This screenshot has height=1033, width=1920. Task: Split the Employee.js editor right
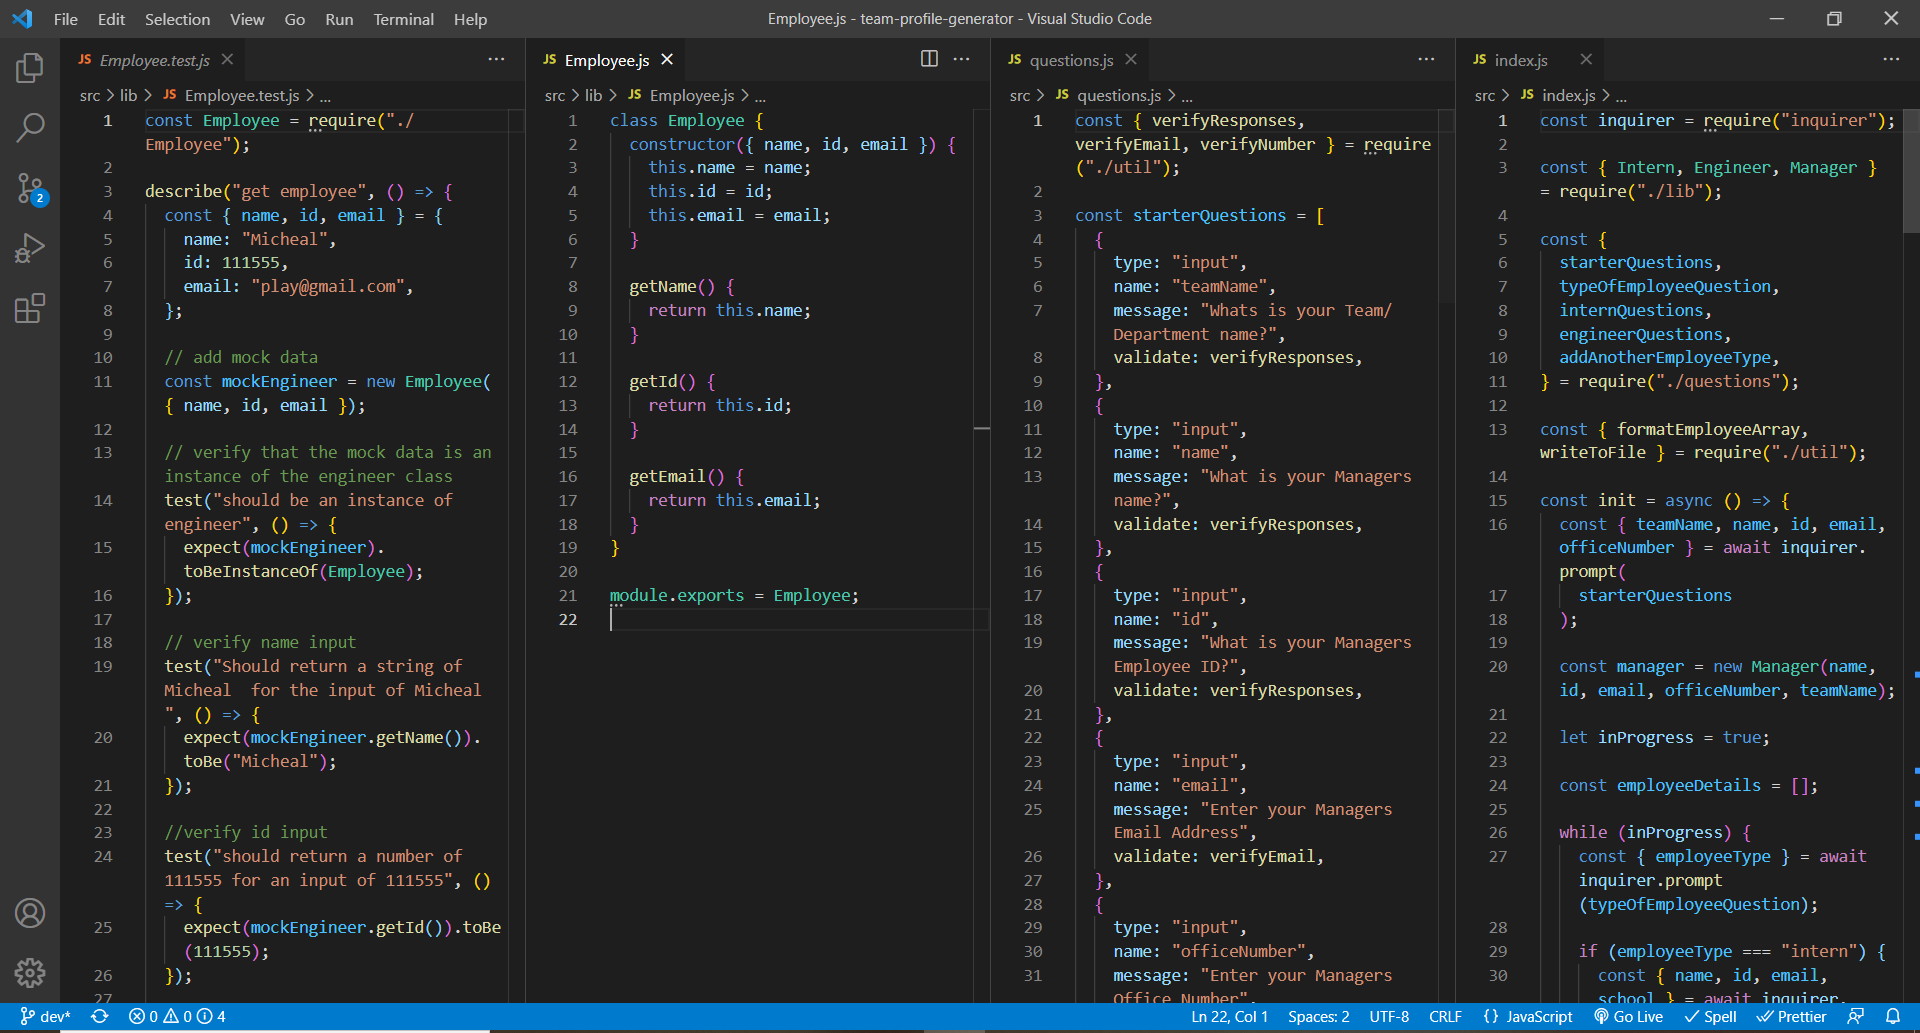[x=929, y=59]
